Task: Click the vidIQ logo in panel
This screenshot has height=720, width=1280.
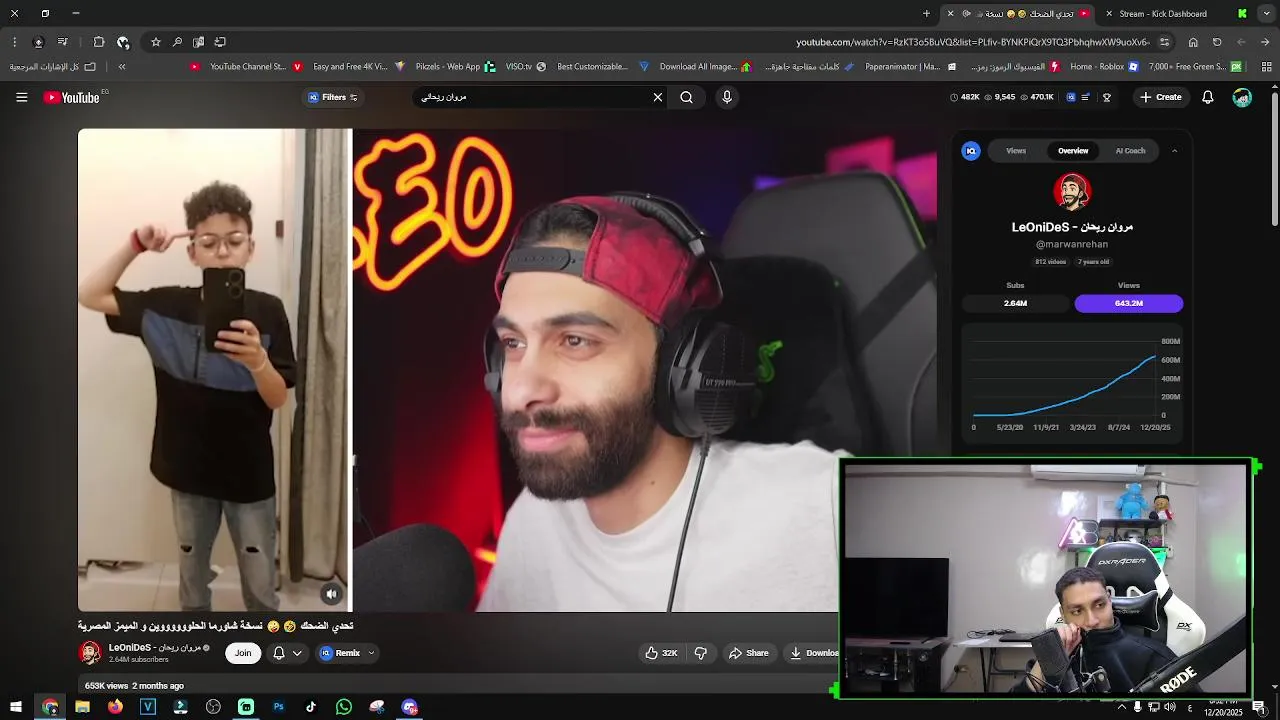Action: pyautogui.click(x=970, y=151)
